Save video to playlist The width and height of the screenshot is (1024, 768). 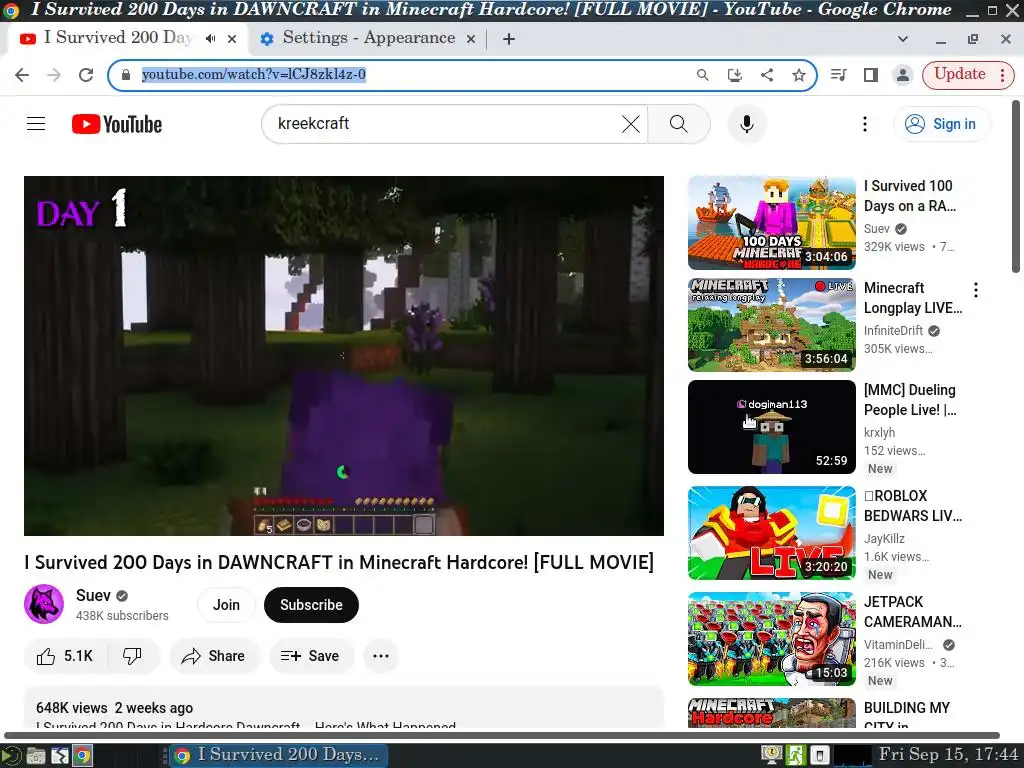coord(311,656)
